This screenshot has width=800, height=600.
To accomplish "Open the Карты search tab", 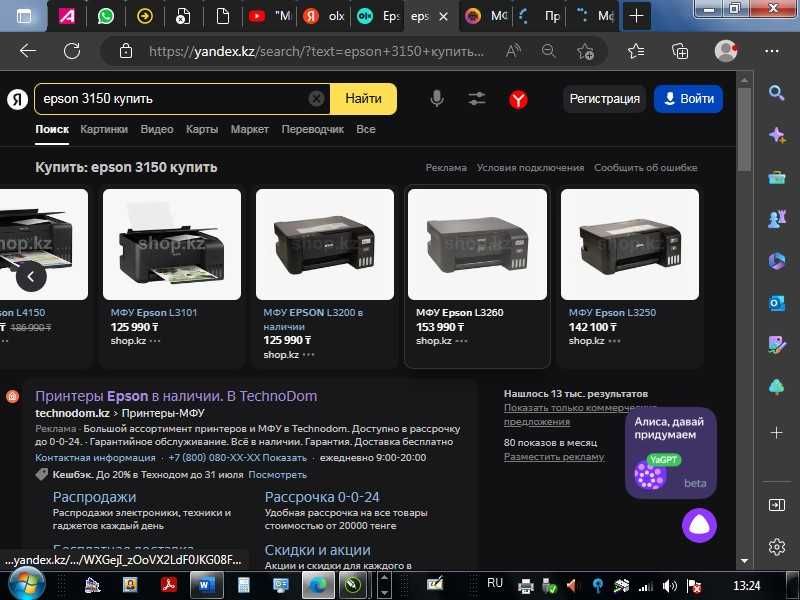I will [202, 129].
